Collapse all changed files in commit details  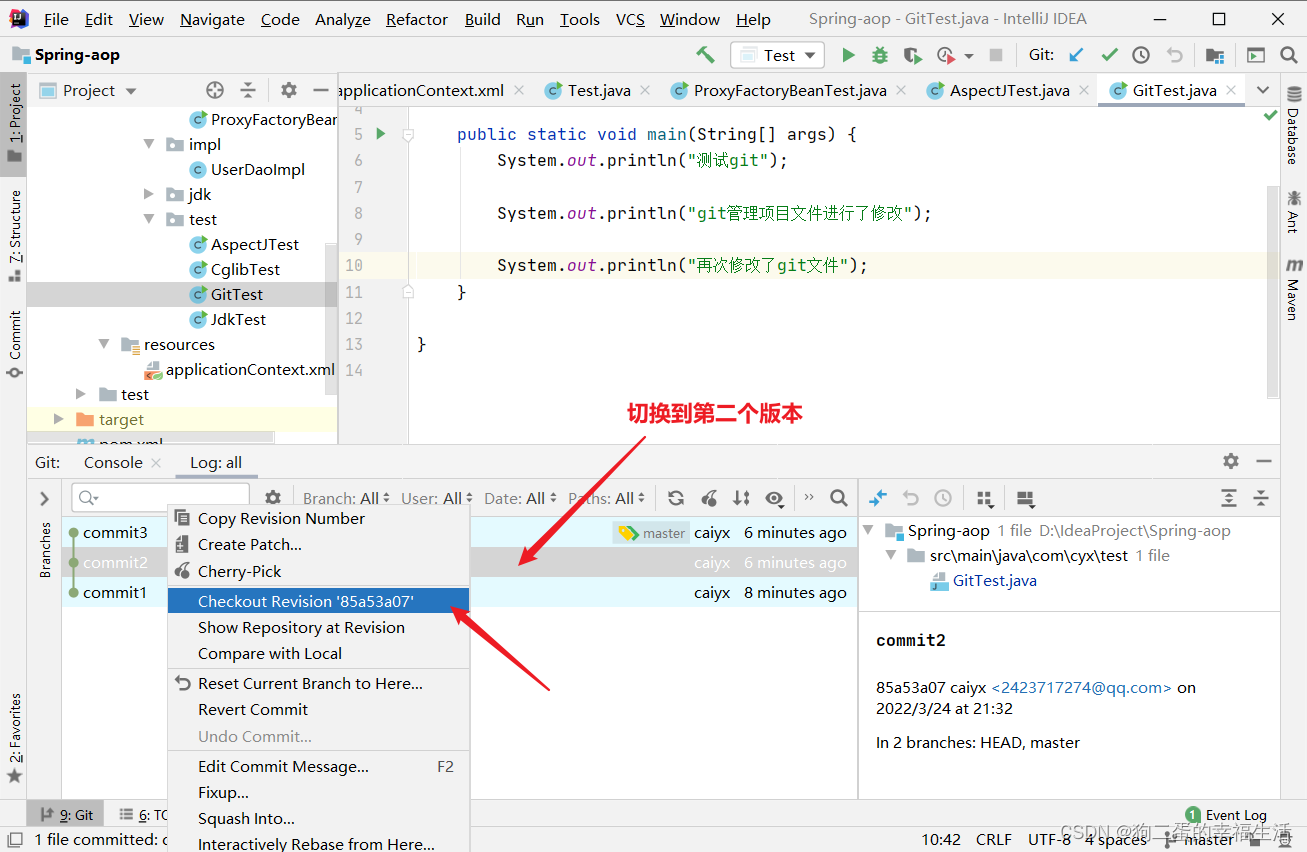(x=1261, y=498)
